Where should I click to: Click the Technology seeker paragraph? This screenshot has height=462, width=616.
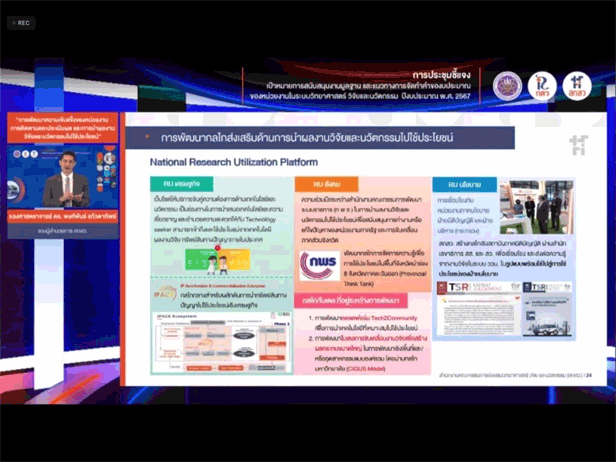tap(218, 219)
